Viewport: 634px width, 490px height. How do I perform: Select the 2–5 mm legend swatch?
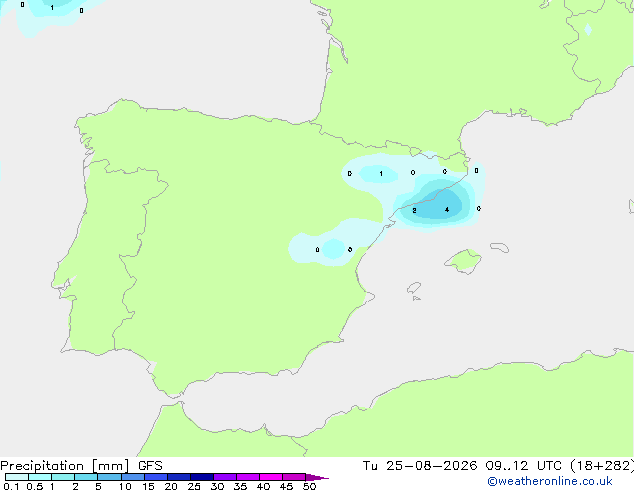pos(86,477)
